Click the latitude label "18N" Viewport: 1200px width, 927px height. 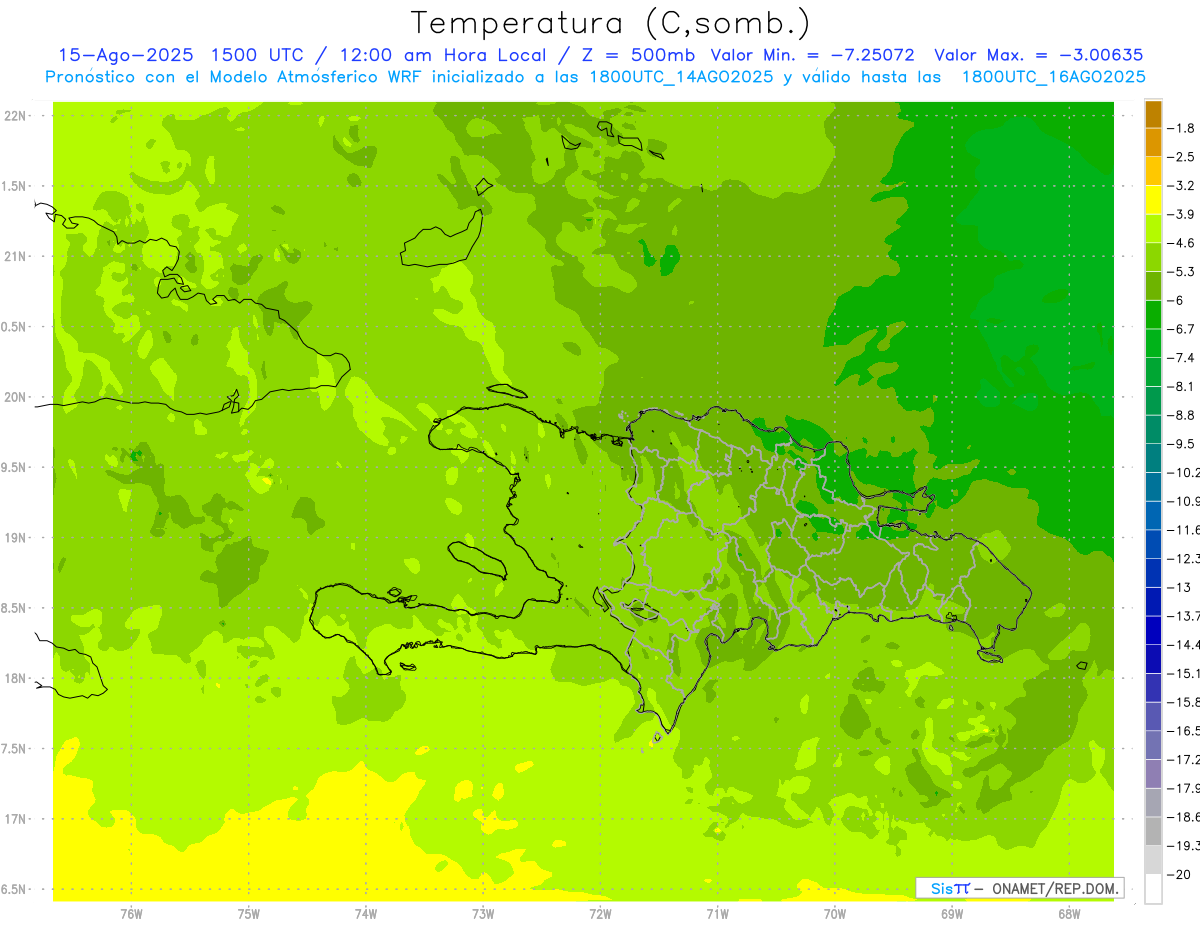pyautogui.click(x=15, y=678)
